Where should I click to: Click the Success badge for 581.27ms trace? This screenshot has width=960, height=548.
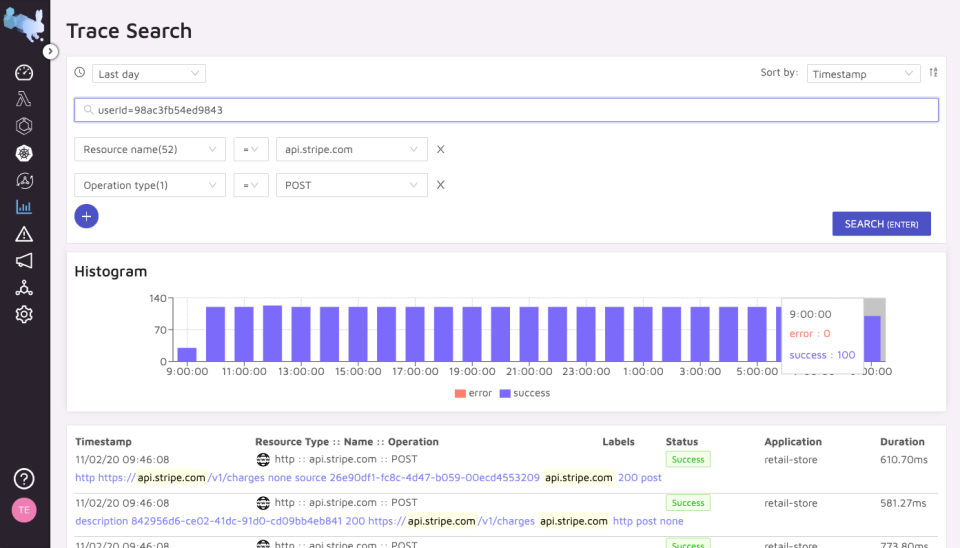(x=688, y=503)
